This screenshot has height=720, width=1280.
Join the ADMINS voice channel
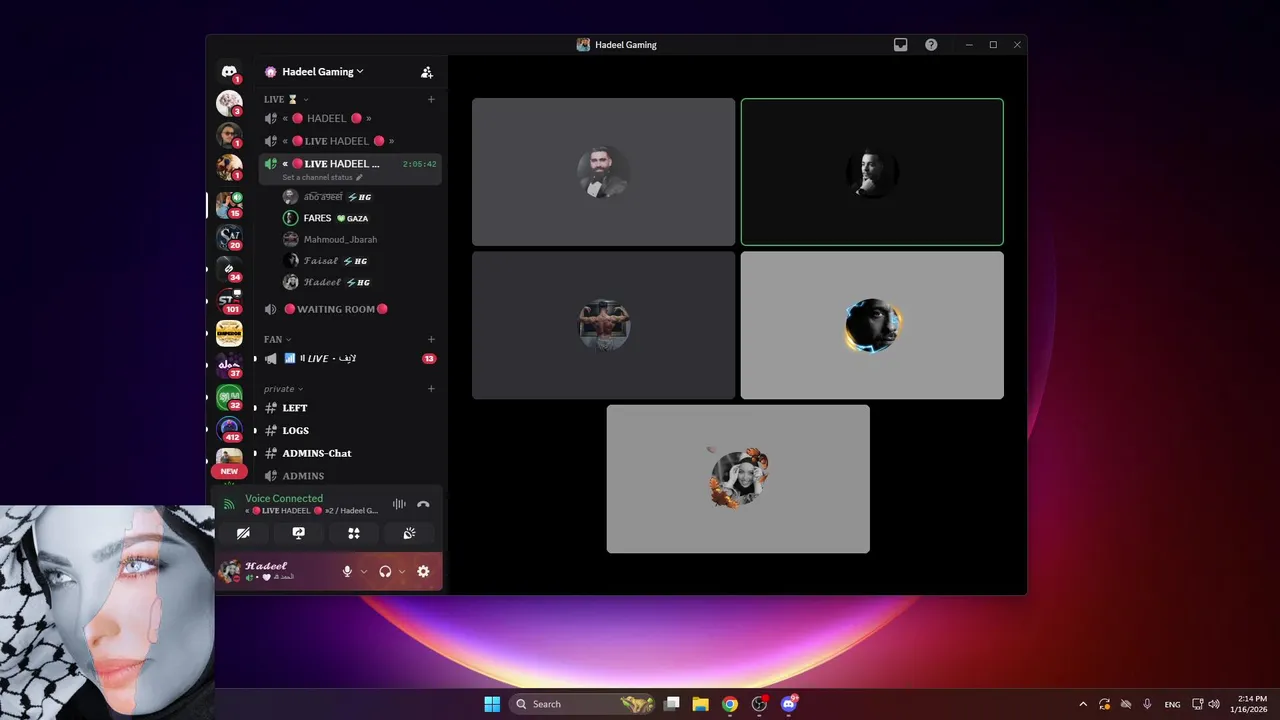350,476
